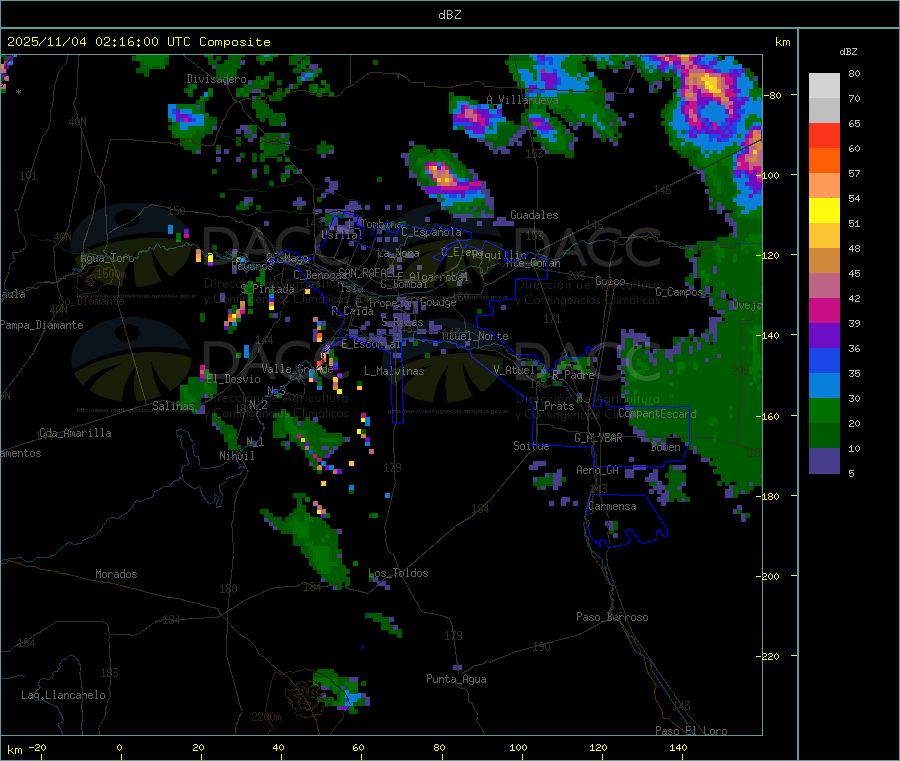This screenshot has width=900, height=761.
Task: Click the dBZ title at top
Action: coord(449,15)
